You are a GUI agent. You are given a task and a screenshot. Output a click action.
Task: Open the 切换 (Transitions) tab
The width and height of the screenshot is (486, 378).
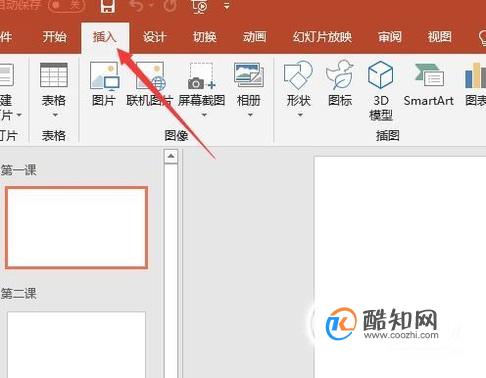click(205, 37)
